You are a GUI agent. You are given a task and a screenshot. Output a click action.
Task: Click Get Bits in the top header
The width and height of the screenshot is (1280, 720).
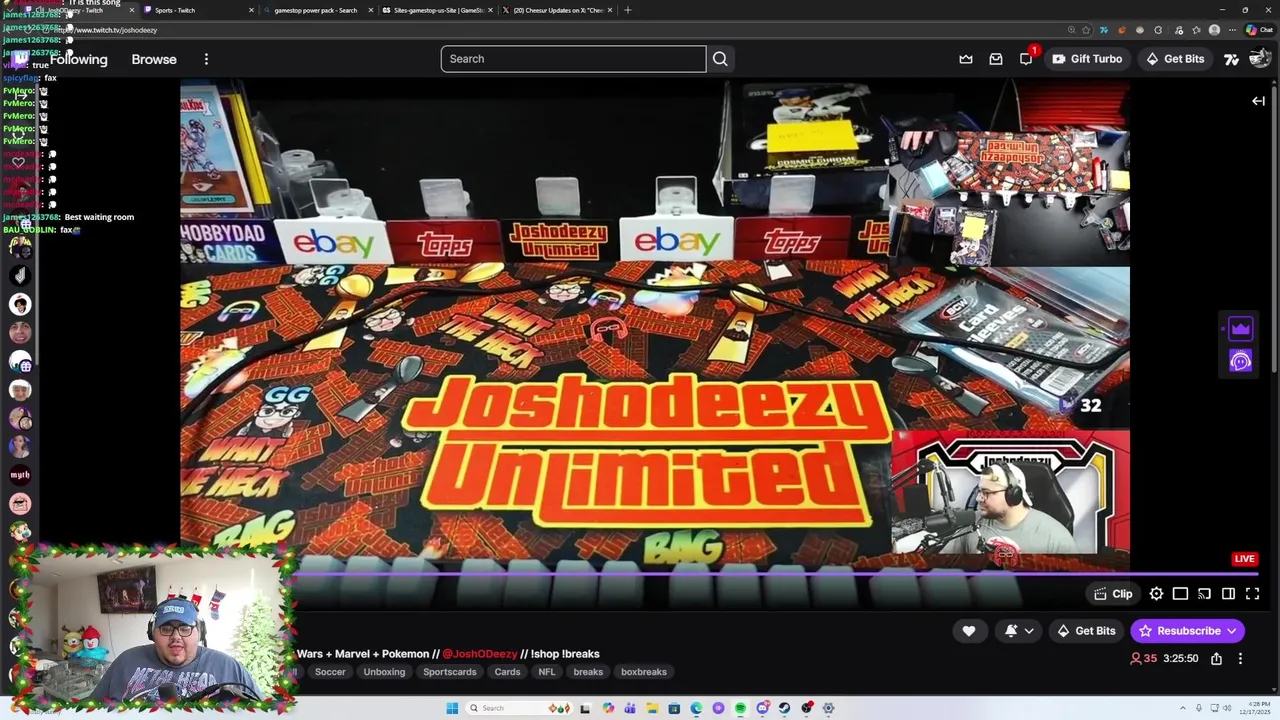pos(1175,59)
